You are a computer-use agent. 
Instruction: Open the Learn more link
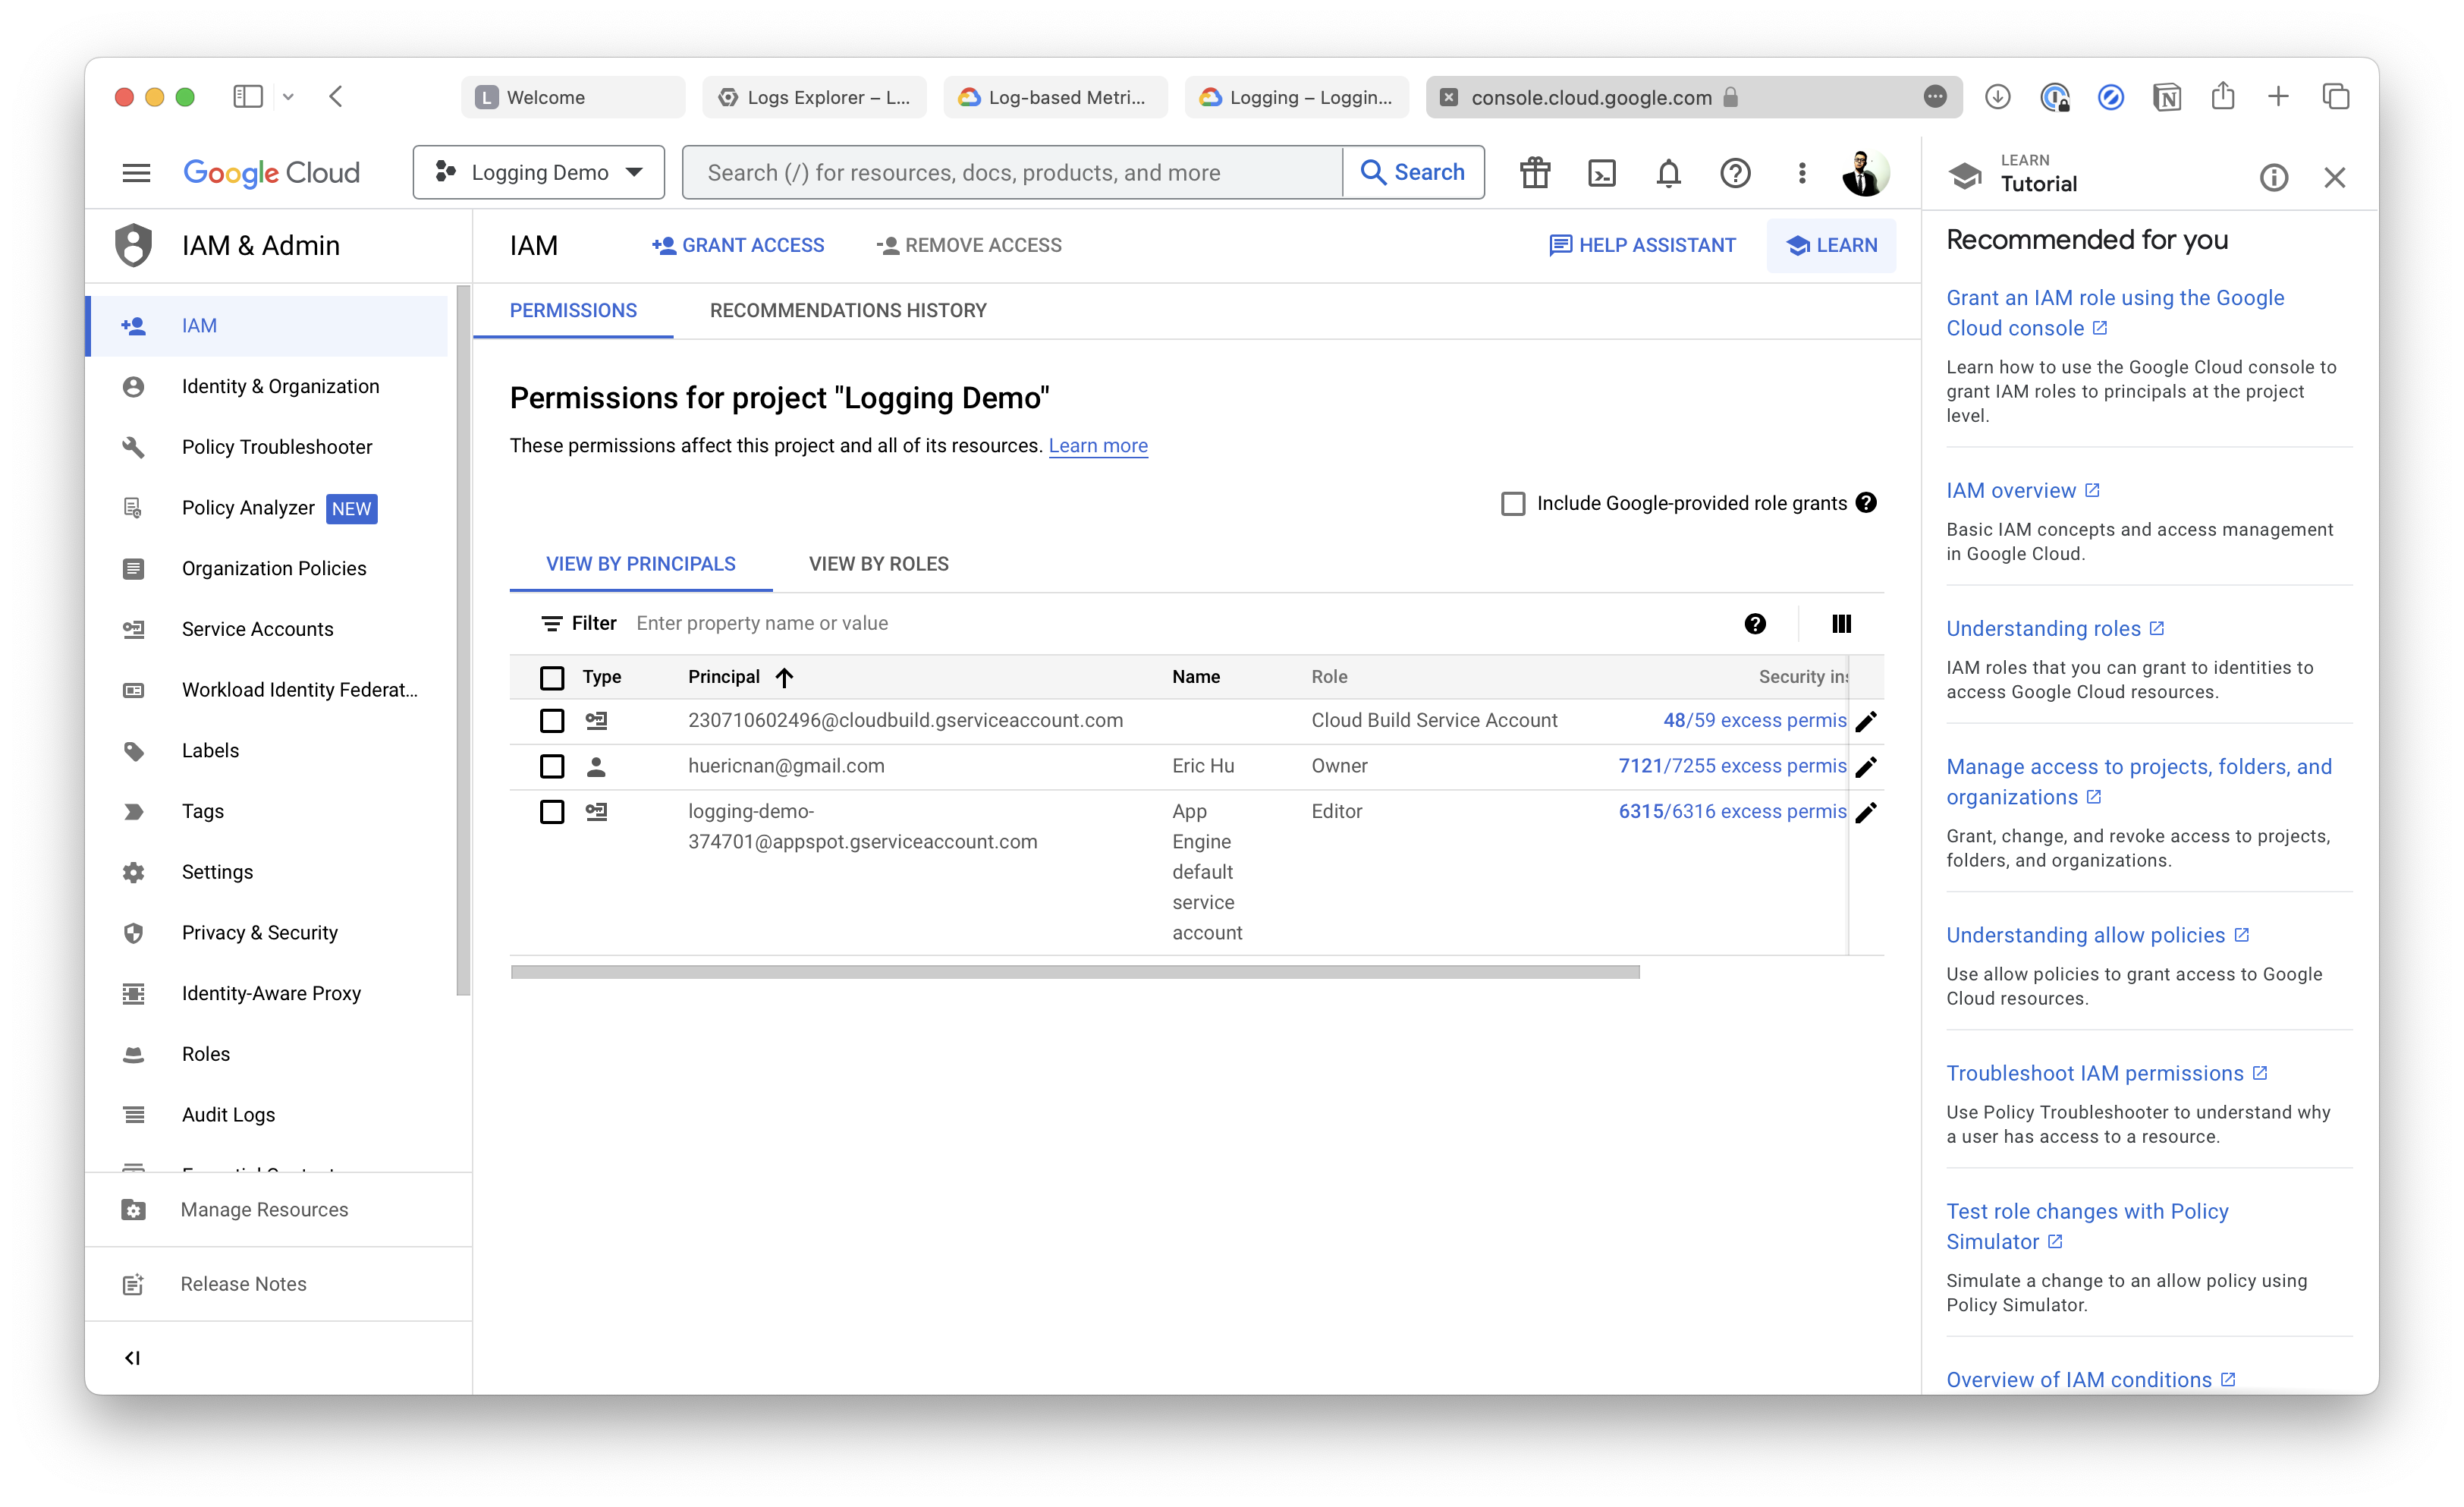(x=1098, y=446)
